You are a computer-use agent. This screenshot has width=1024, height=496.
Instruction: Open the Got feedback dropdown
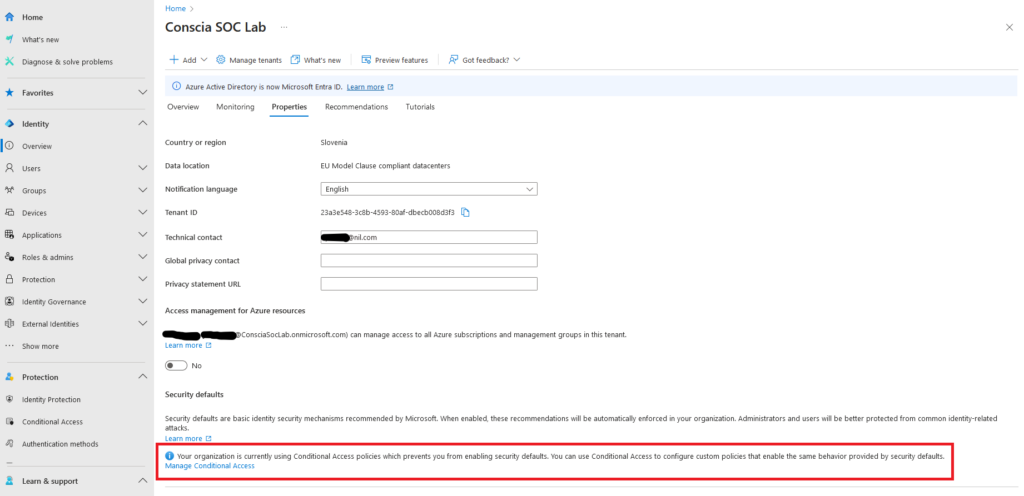pyautogui.click(x=484, y=59)
